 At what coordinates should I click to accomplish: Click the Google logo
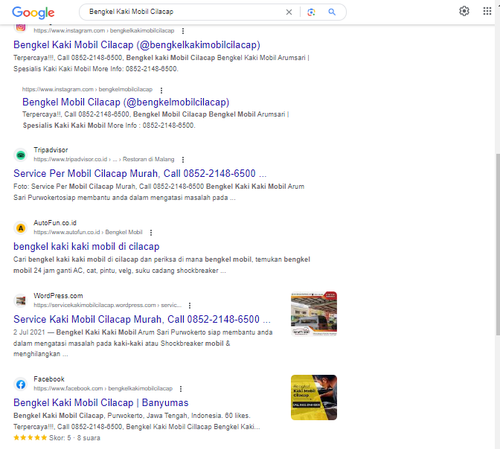pyautogui.click(x=33, y=13)
